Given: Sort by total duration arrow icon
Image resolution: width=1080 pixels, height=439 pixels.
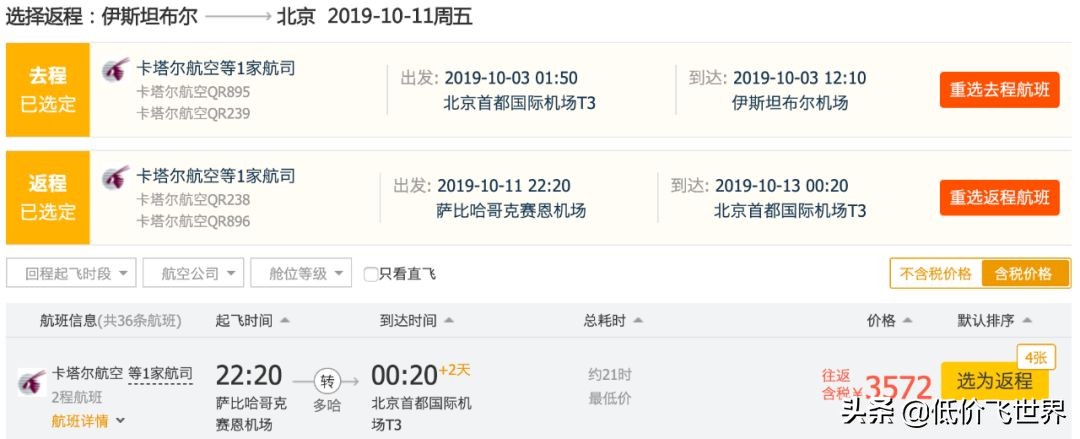Looking at the screenshot, I should (x=638, y=321).
